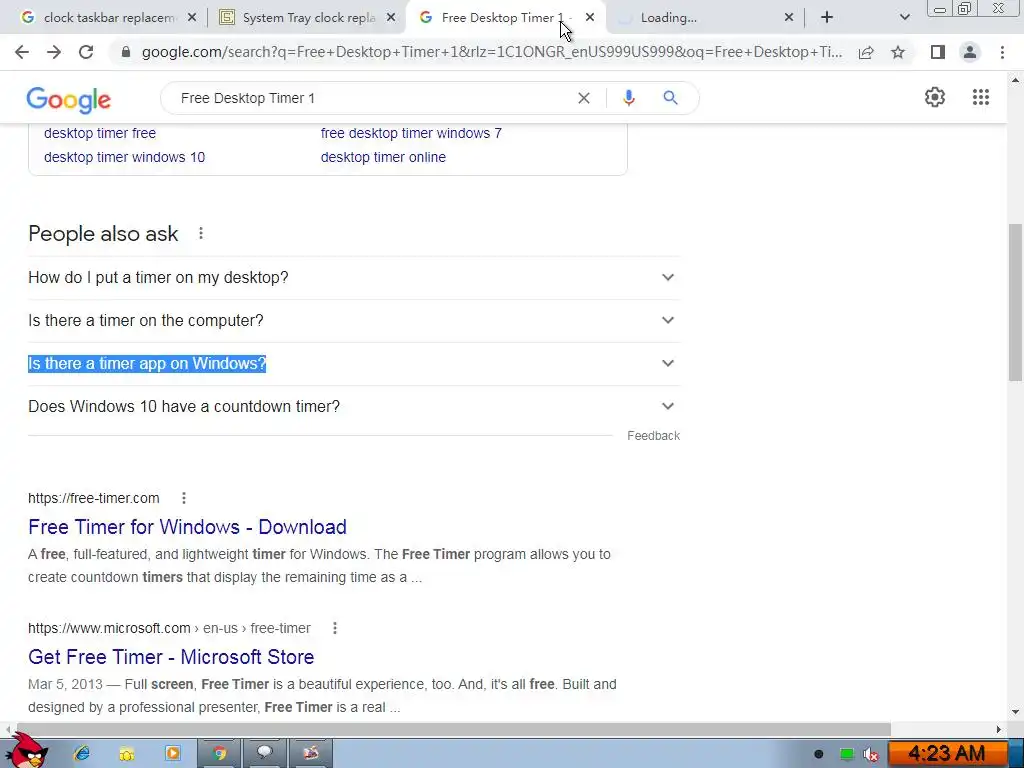The image size is (1024, 768).
Task: Open related search 'free desktop timer windows 7'
Action: 411,133
